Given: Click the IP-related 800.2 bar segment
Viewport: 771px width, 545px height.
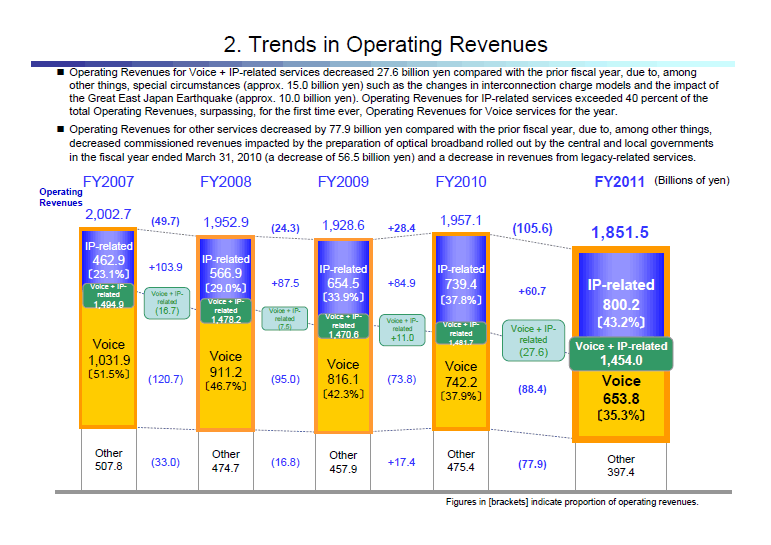Looking at the screenshot, I should tap(621, 295).
